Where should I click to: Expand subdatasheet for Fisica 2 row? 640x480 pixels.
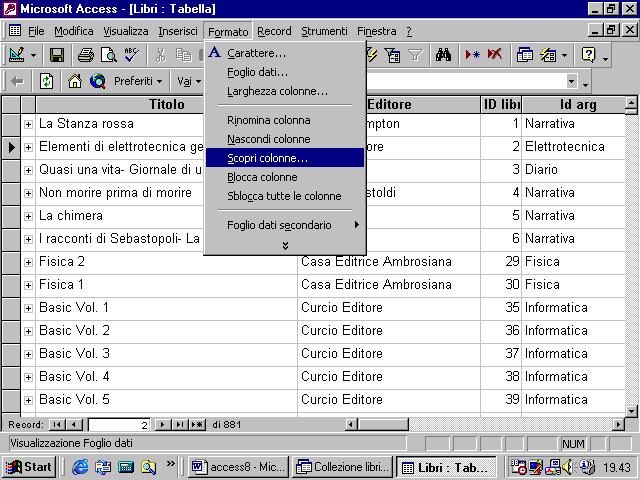pos(28,262)
